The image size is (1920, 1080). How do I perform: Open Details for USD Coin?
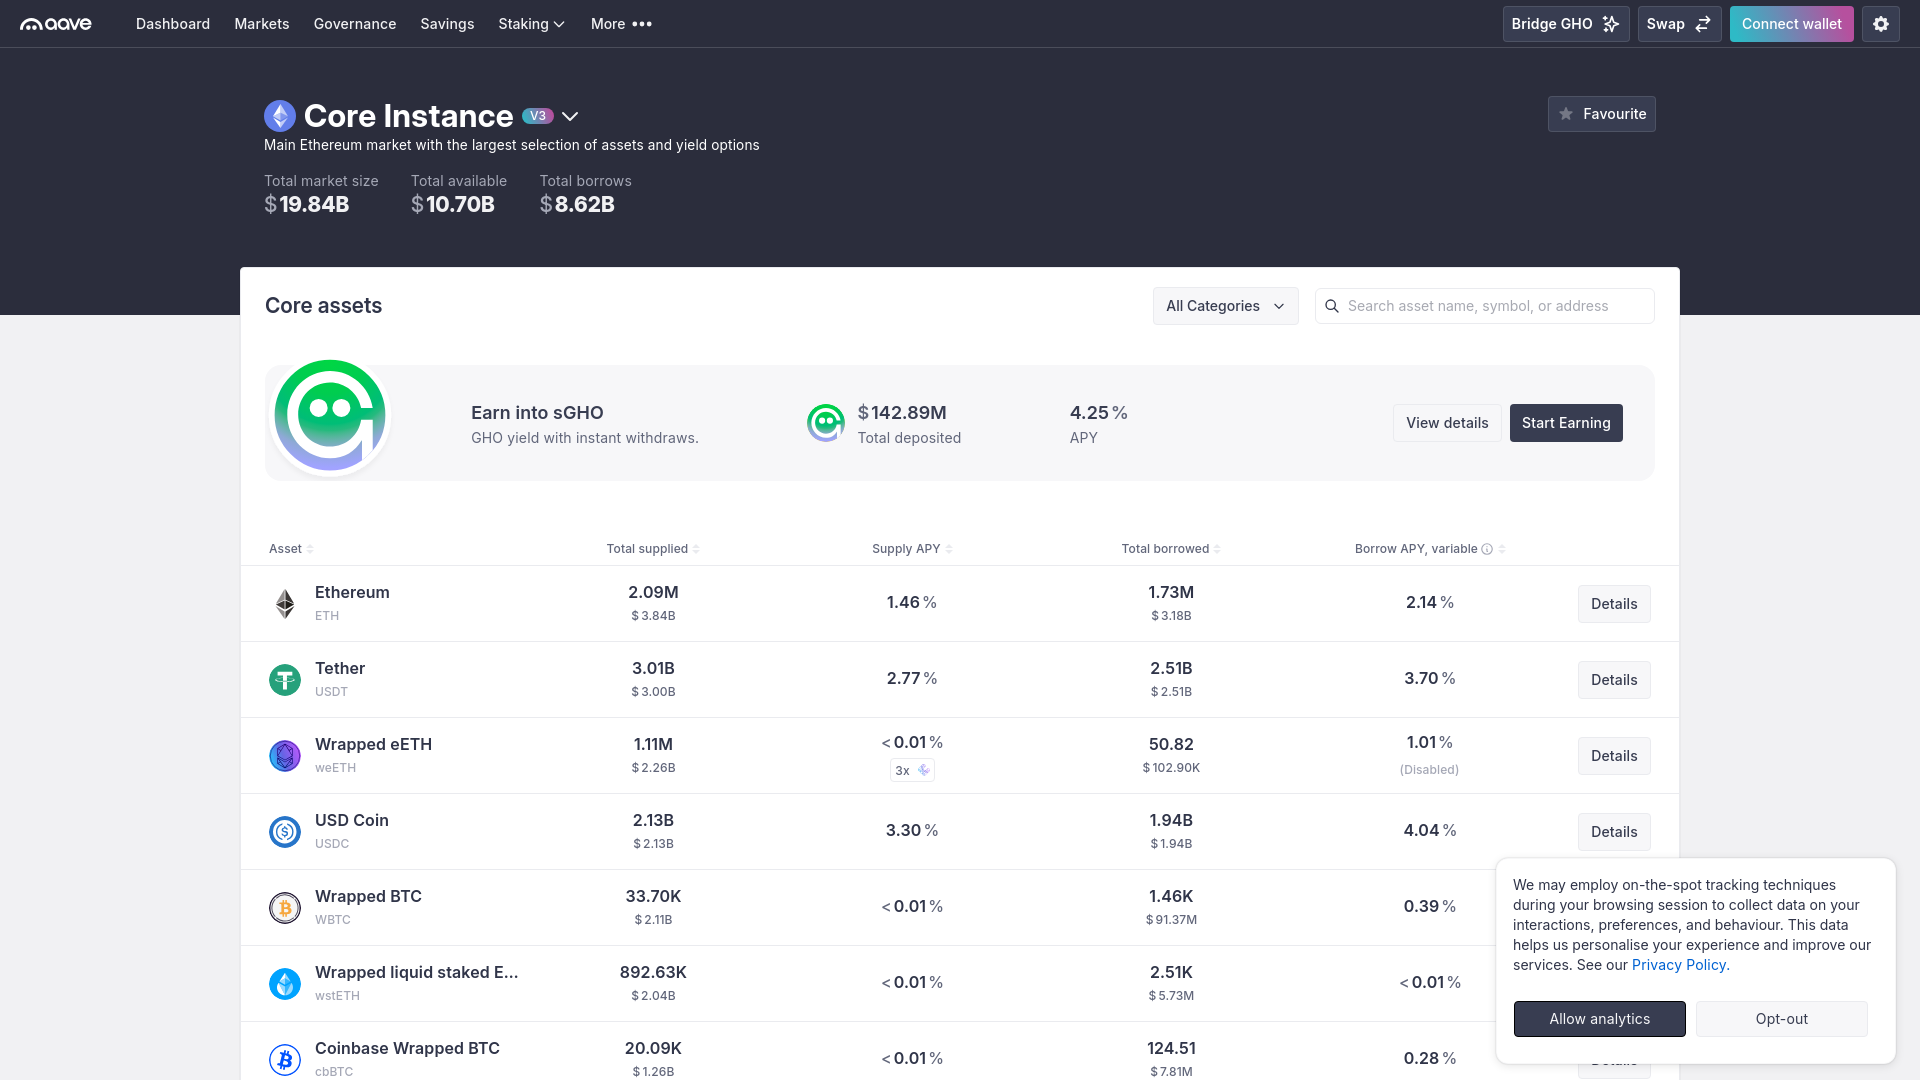click(1614, 832)
